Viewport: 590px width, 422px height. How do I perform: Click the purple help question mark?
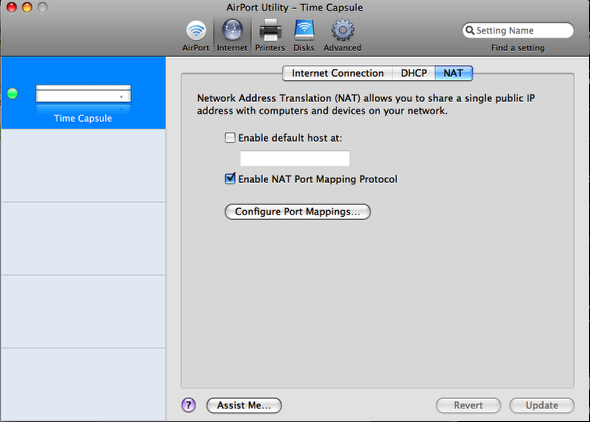click(189, 405)
